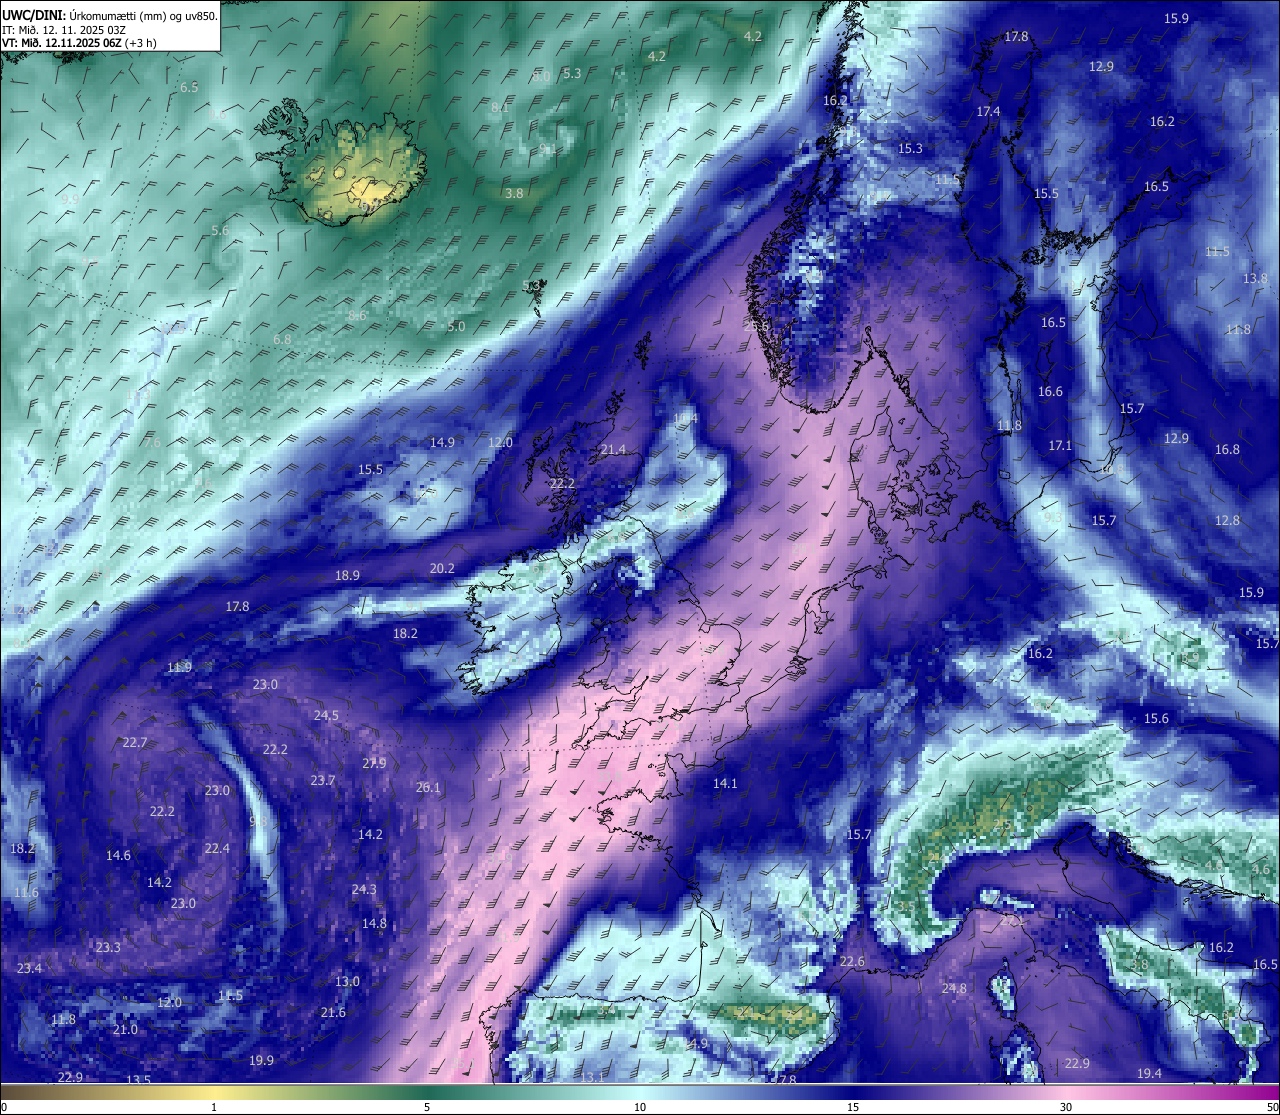Select the 24.8 value over the Mediterranean

954,988
